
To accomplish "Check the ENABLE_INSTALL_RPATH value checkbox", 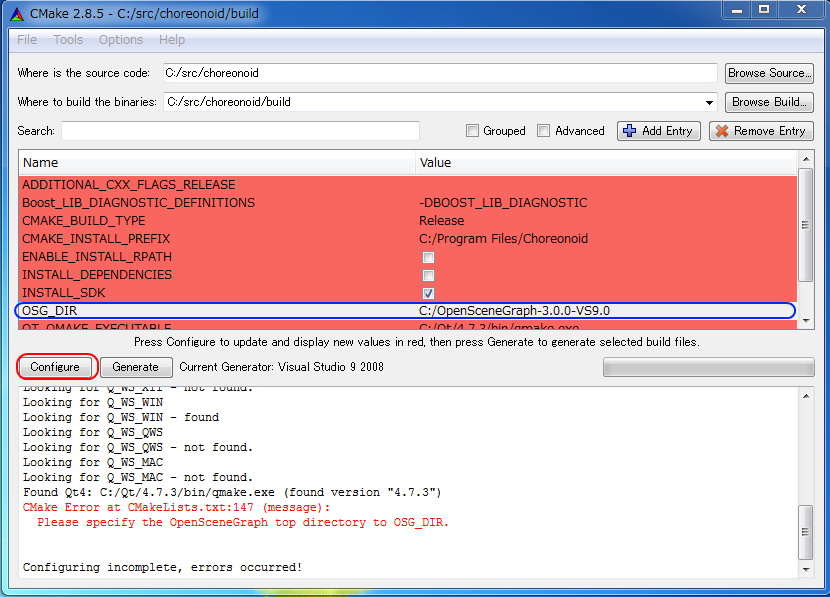I will (x=428, y=257).
